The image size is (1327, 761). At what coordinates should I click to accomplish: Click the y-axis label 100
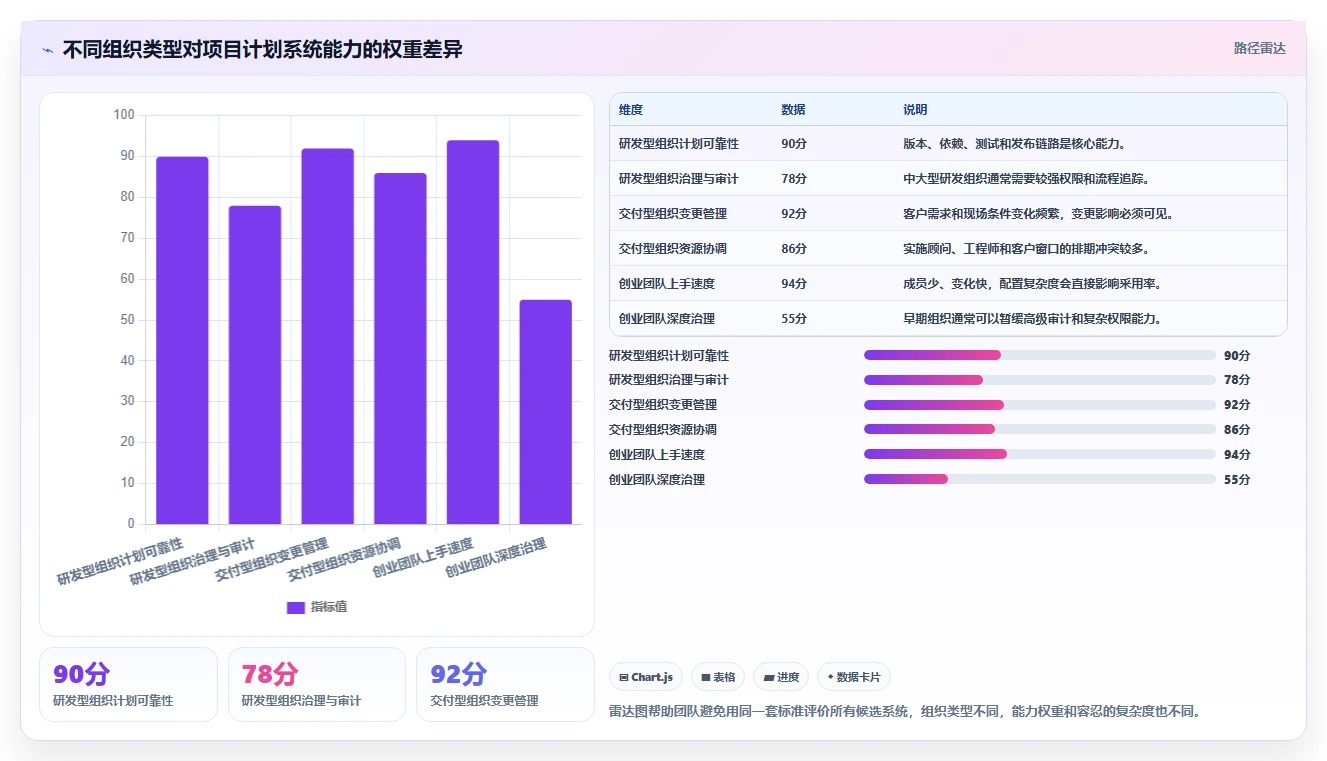pos(124,115)
